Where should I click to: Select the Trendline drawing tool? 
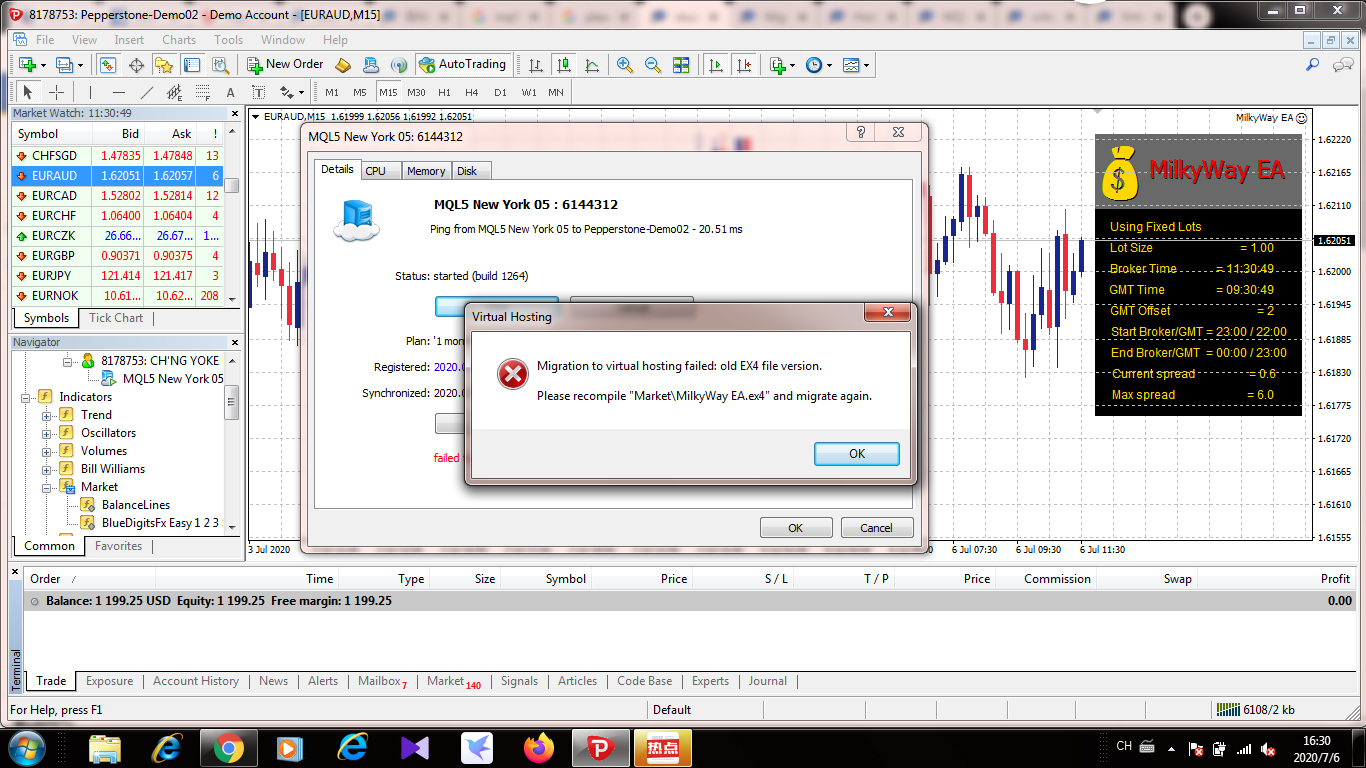pyautogui.click(x=147, y=92)
